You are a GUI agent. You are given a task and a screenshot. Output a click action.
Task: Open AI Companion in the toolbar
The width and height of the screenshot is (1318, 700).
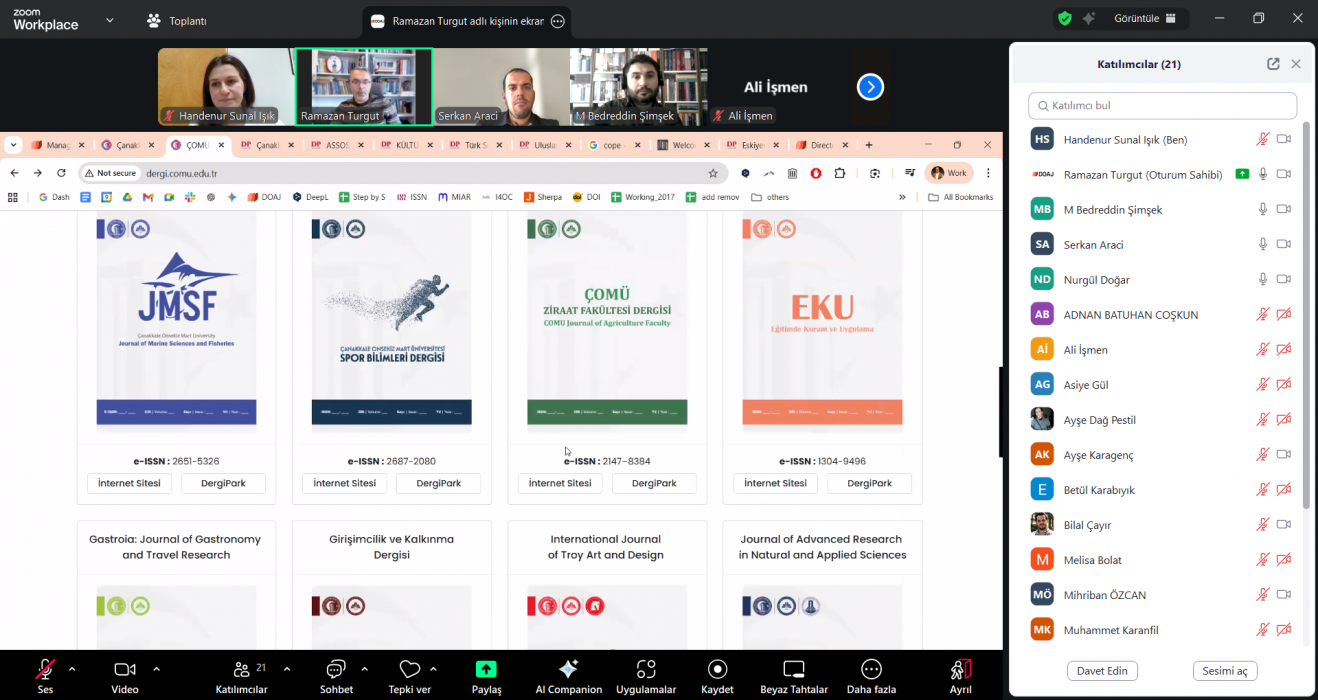pos(568,669)
